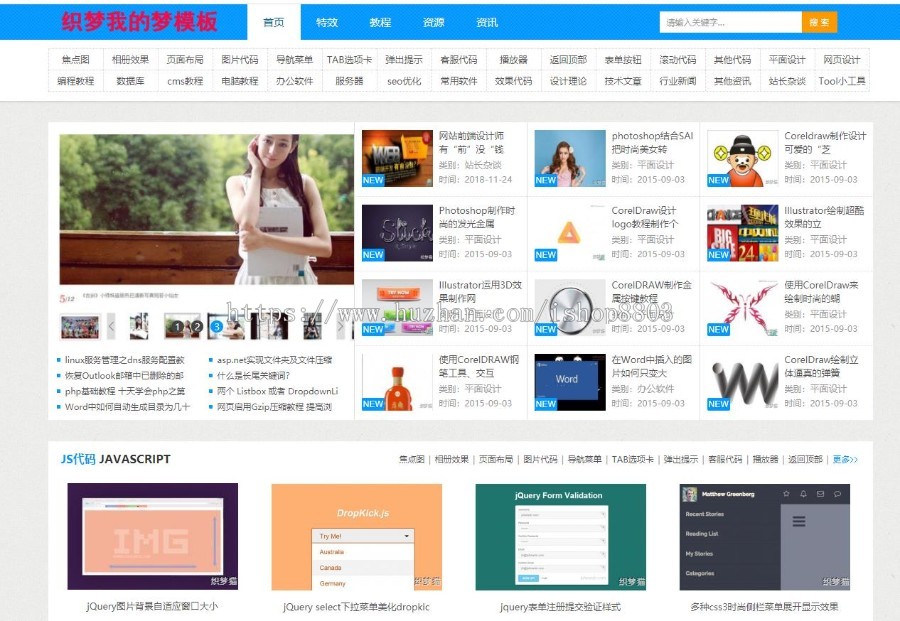Open the 首页 navigation tab

[x=274, y=22]
